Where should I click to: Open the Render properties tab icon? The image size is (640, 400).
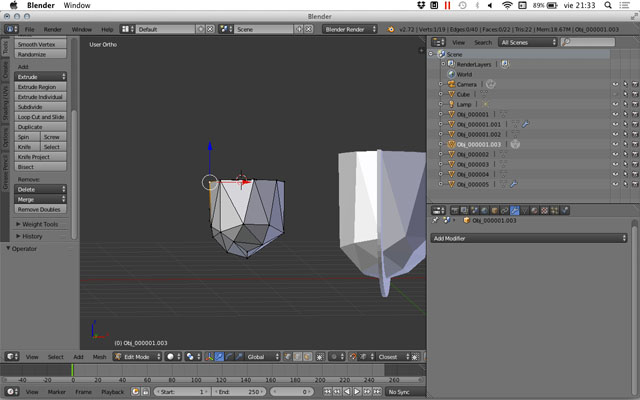pos(455,210)
